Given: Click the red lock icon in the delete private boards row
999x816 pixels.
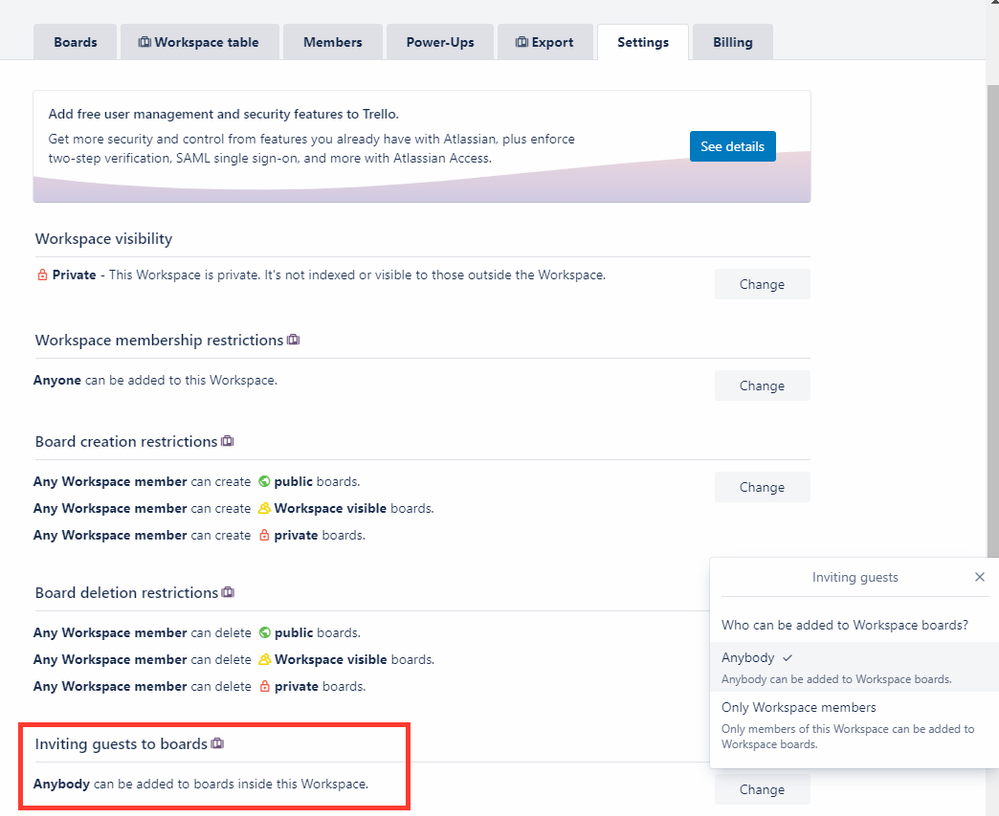Looking at the screenshot, I should pyautogui.click(x=264, y=686).
